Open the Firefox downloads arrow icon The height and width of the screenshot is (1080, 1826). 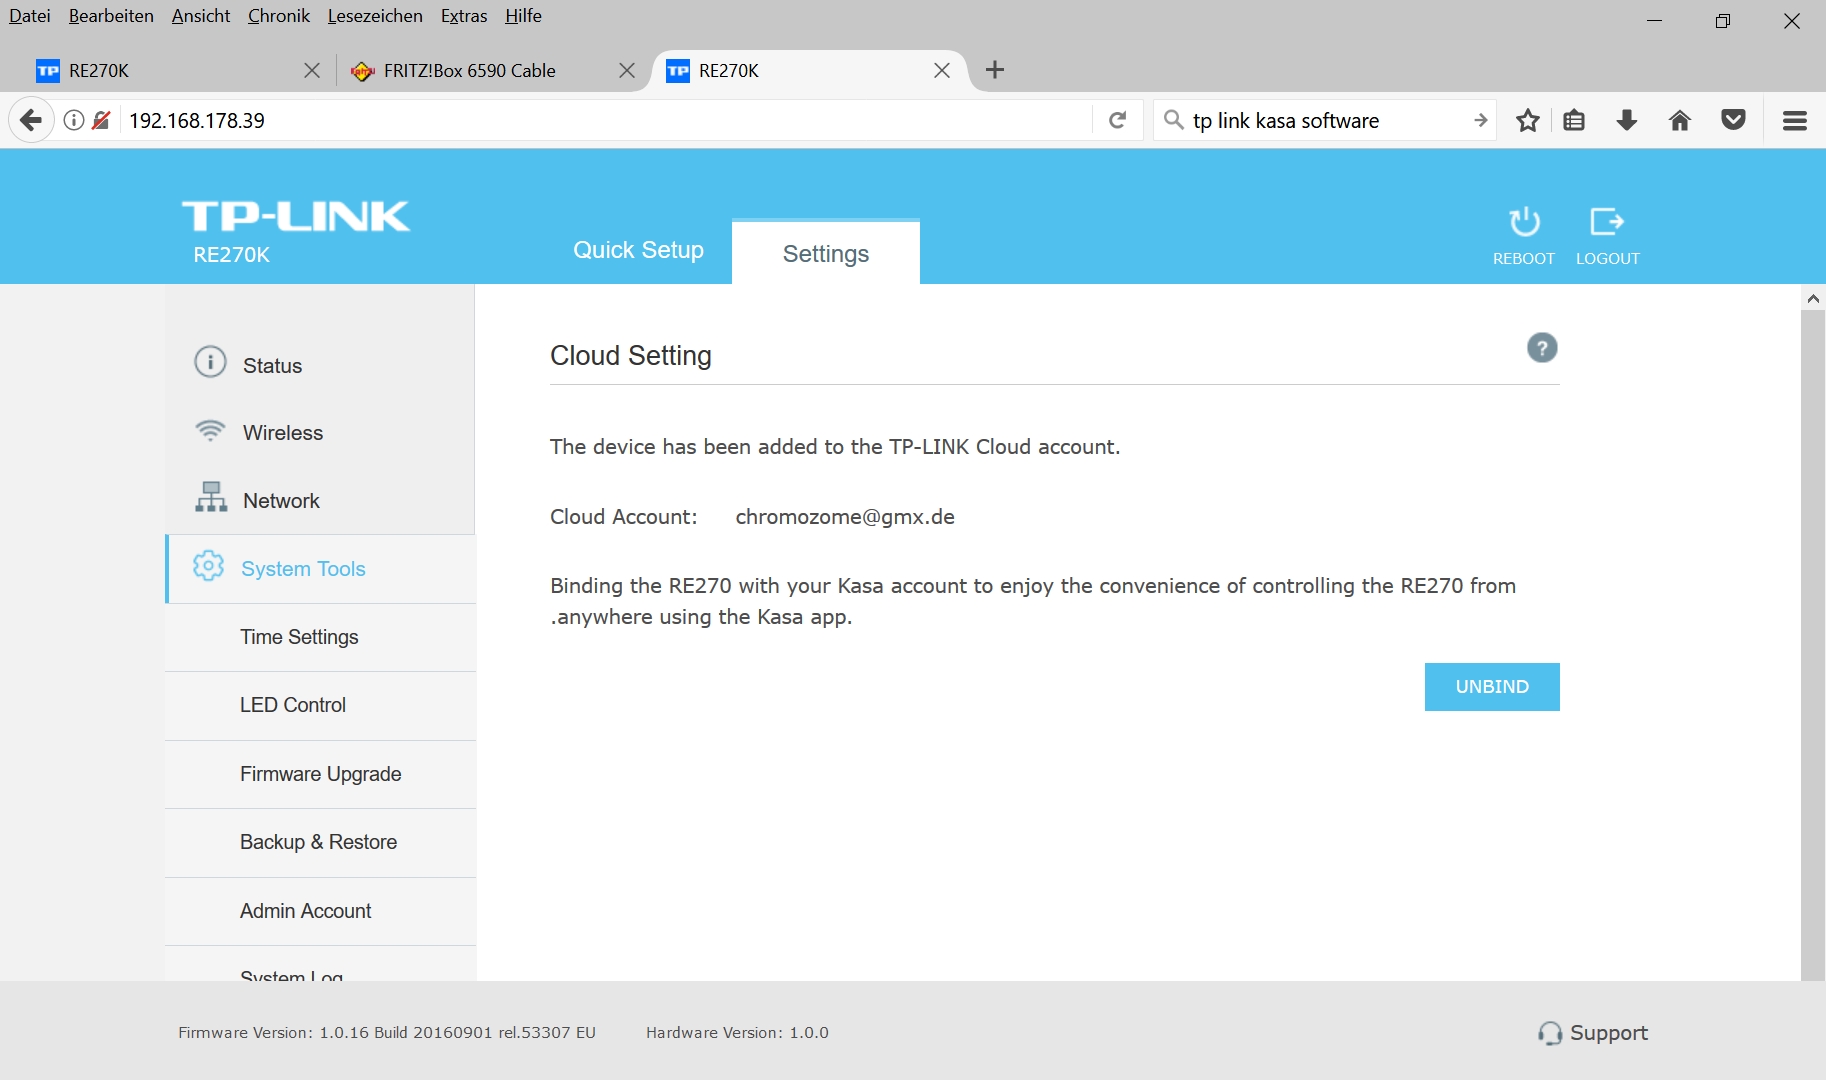point(1627,121)
